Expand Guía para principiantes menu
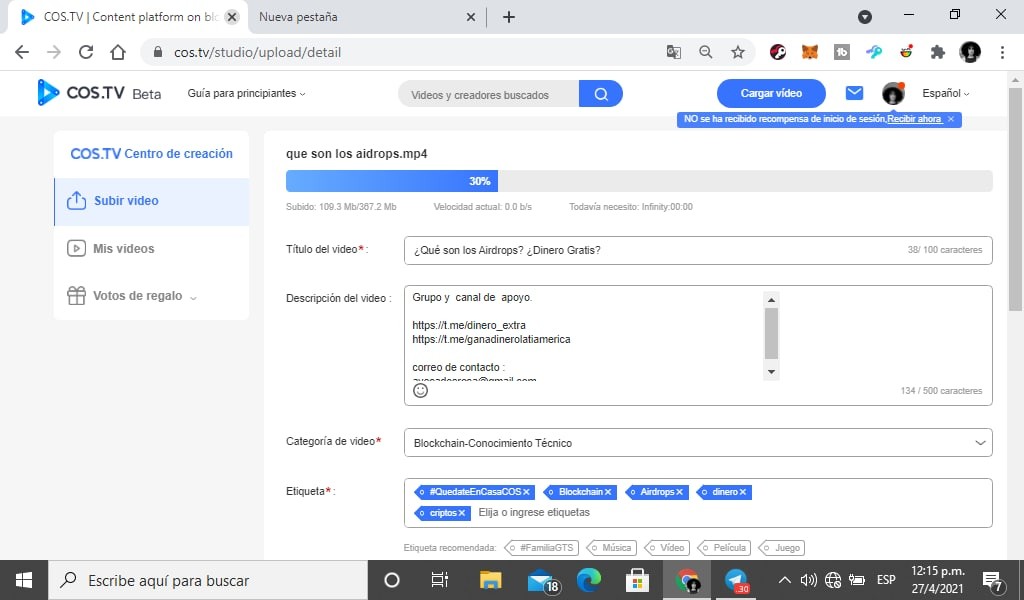1024x600 pixels. pos(246,93)
